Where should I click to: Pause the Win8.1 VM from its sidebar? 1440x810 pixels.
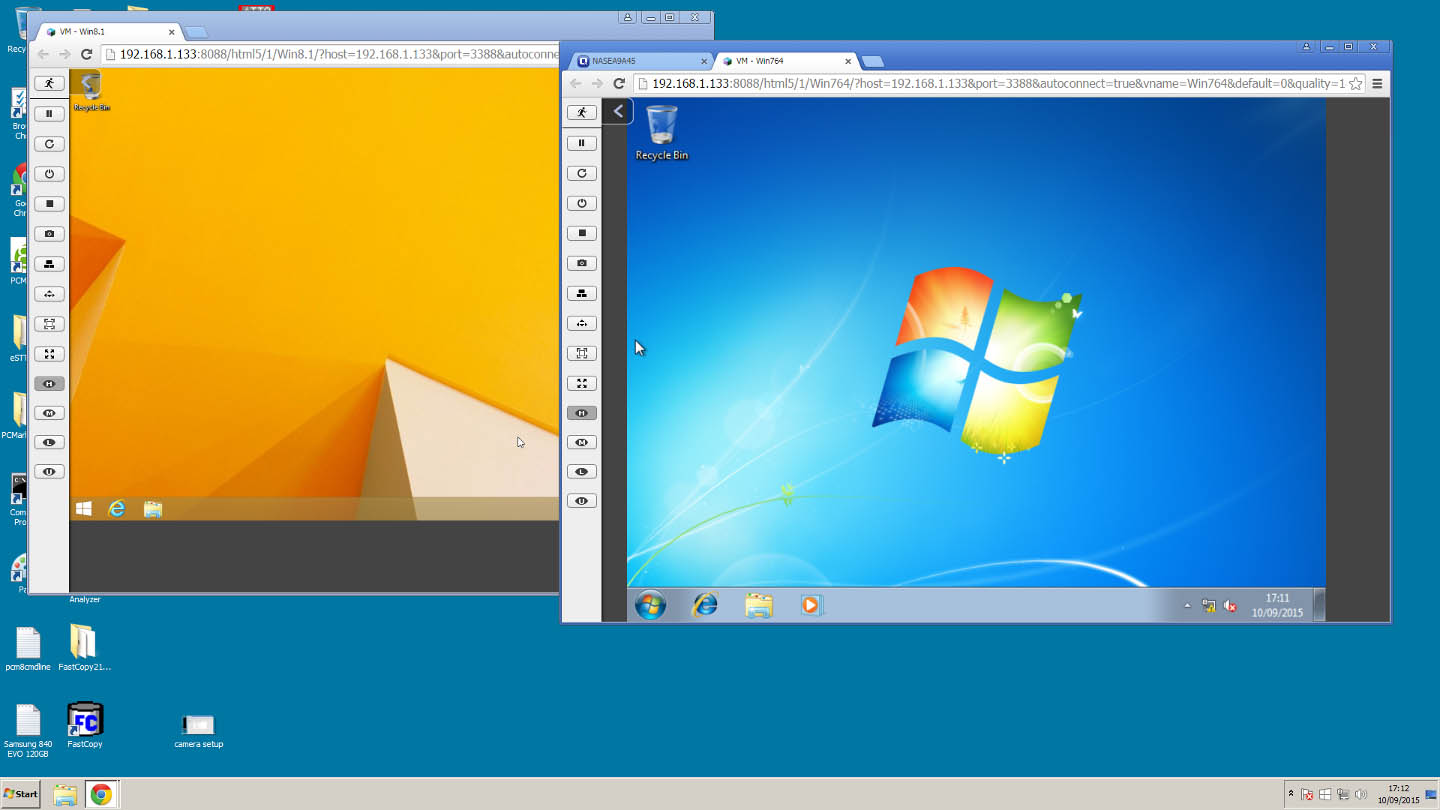click(49, 114)
